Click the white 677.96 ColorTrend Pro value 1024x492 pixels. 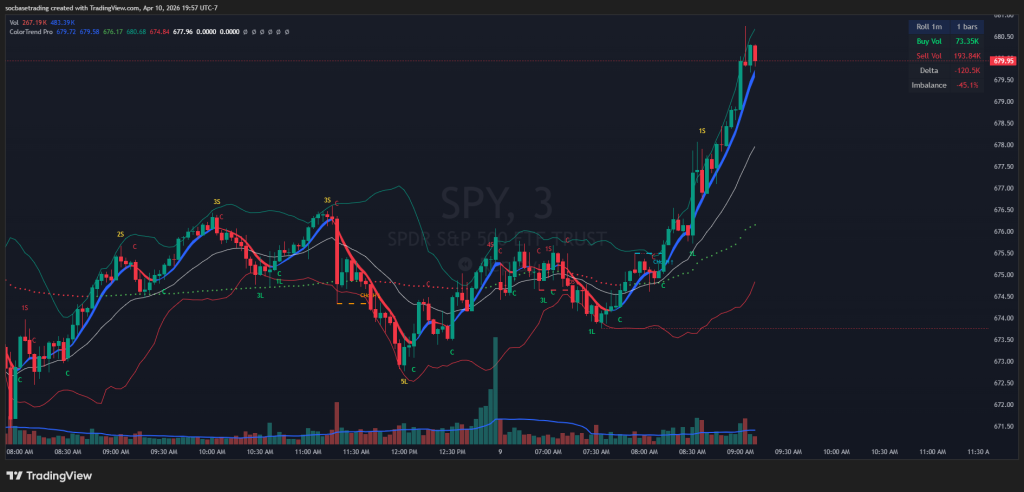pyautogui.click(x=183, y=31)
